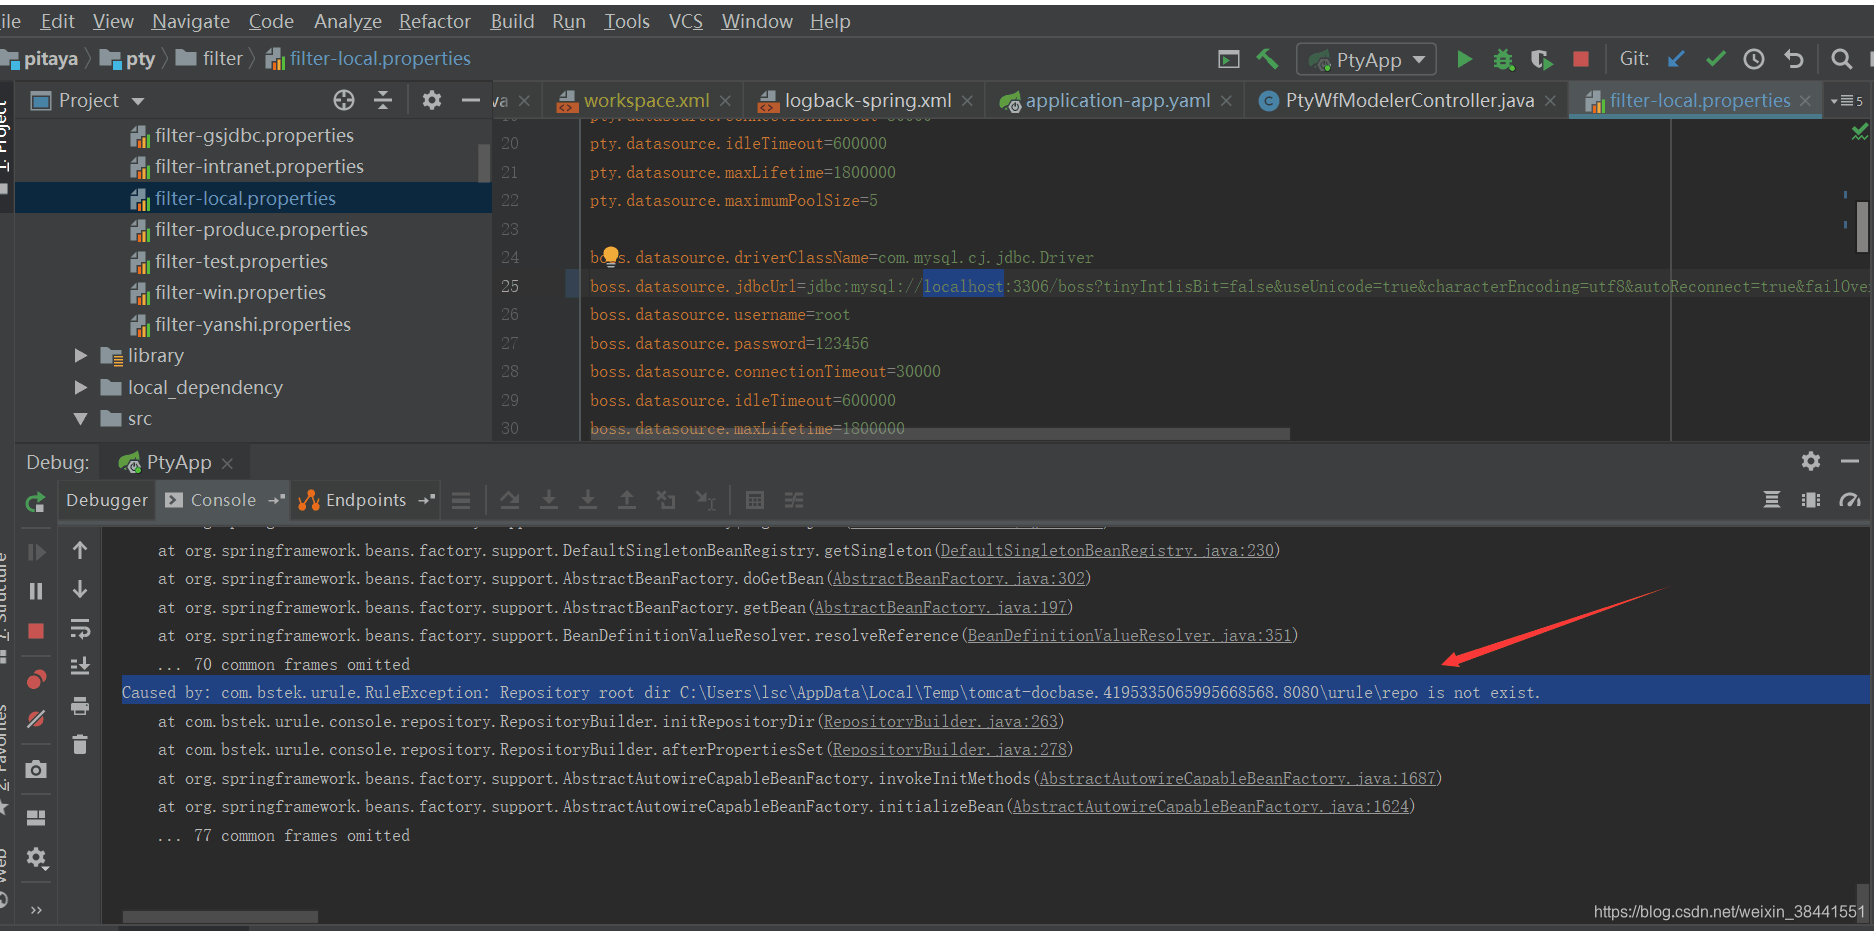Show Git history clock icon
This screenshot has height=931, width=1874.
1754,60
